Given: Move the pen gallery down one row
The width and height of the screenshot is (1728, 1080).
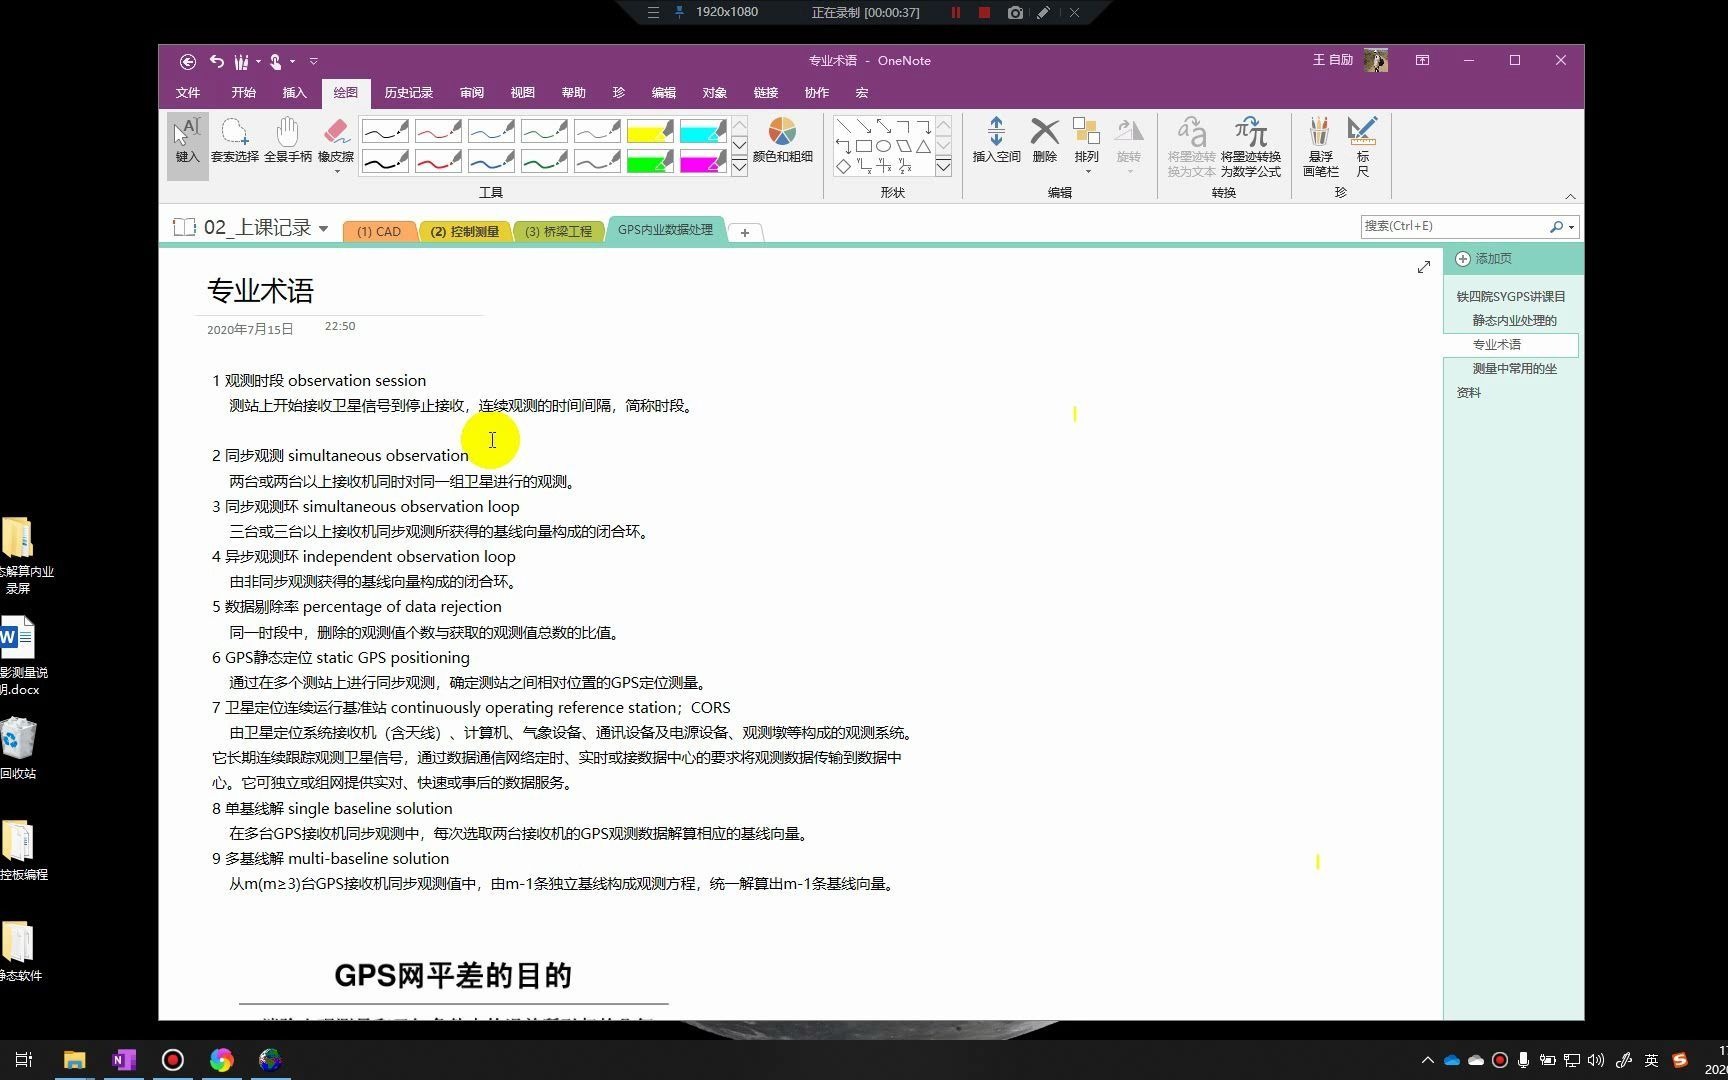Looking at the screenshot, I should click(739, 146).
